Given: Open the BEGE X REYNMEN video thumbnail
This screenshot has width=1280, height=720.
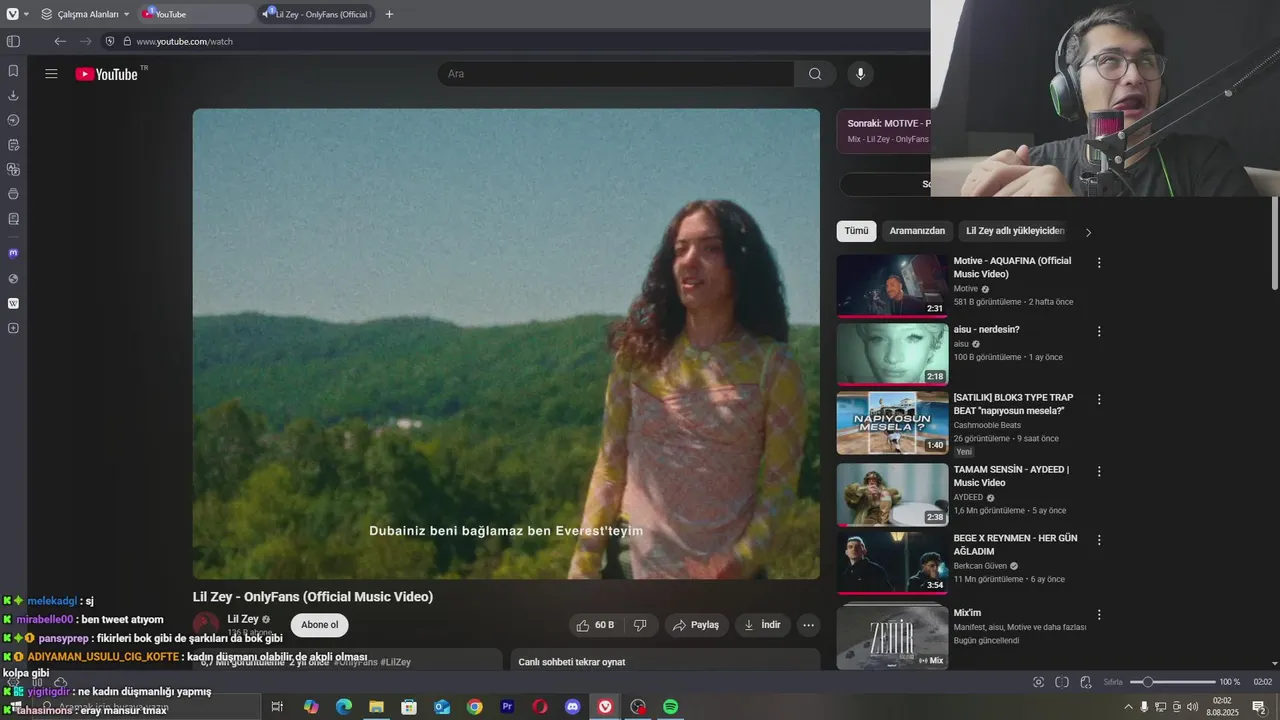Looking at the screenshot, I should click(x=892, y=563).
